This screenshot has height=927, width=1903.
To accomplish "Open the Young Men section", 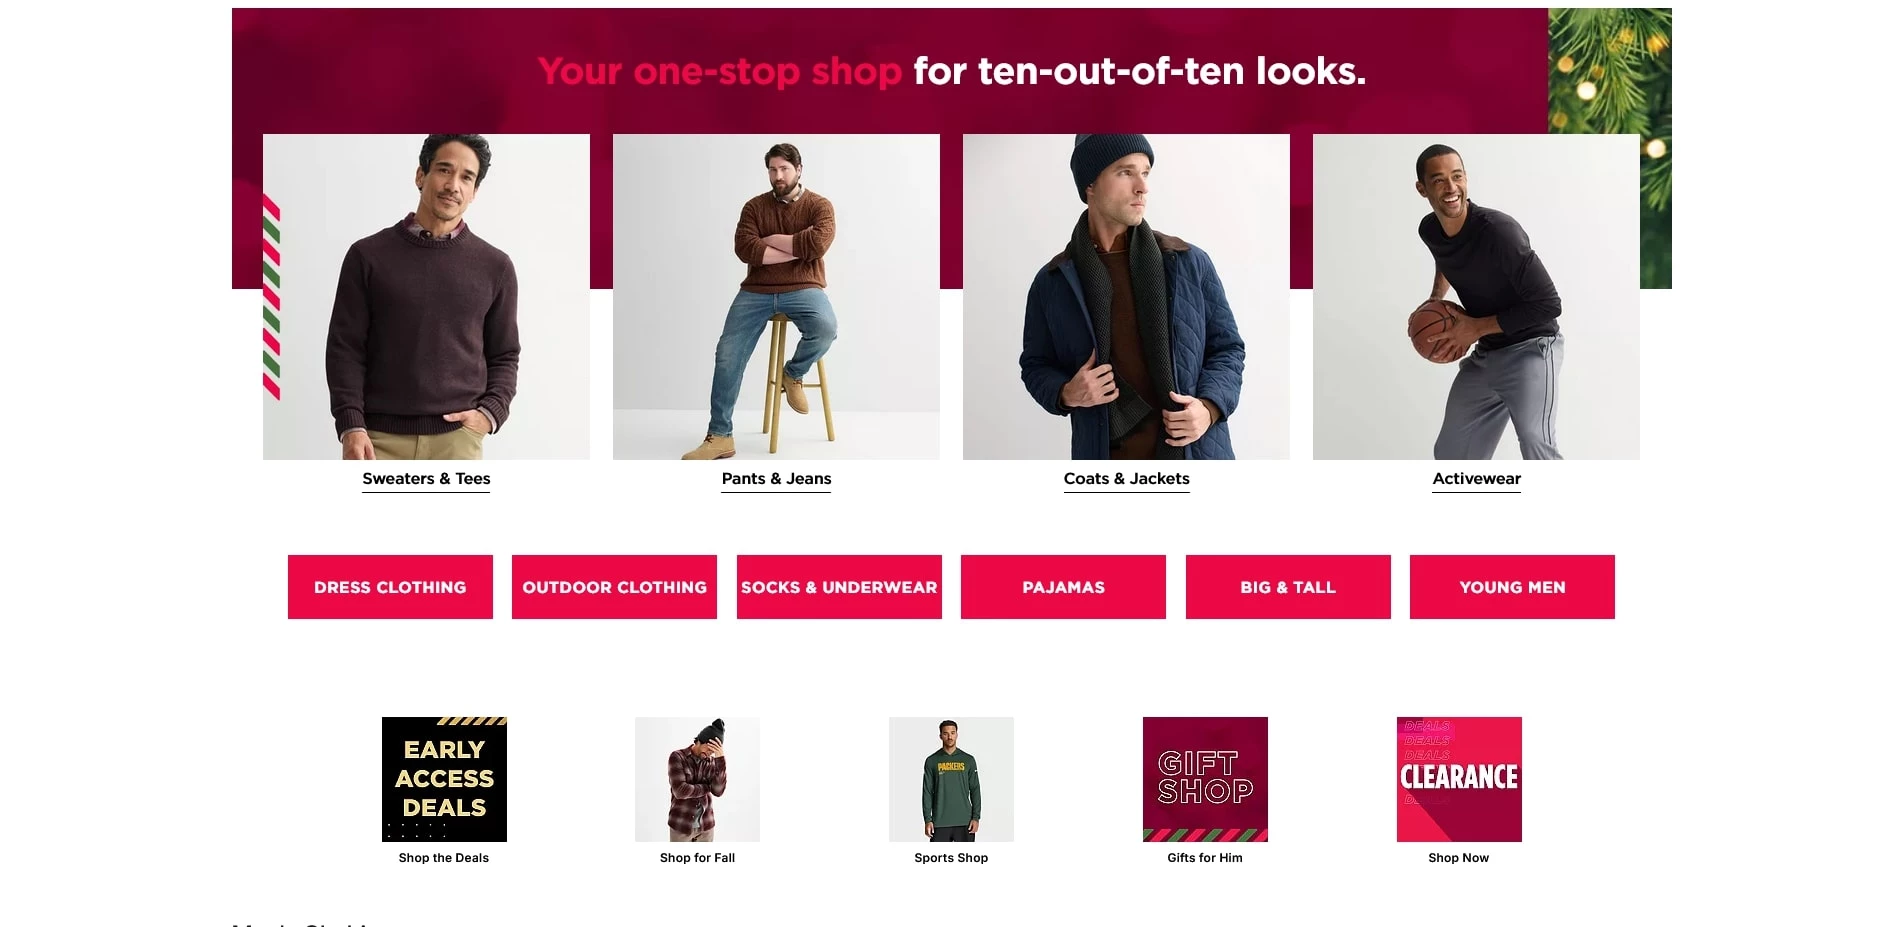I will [1512, 587].
